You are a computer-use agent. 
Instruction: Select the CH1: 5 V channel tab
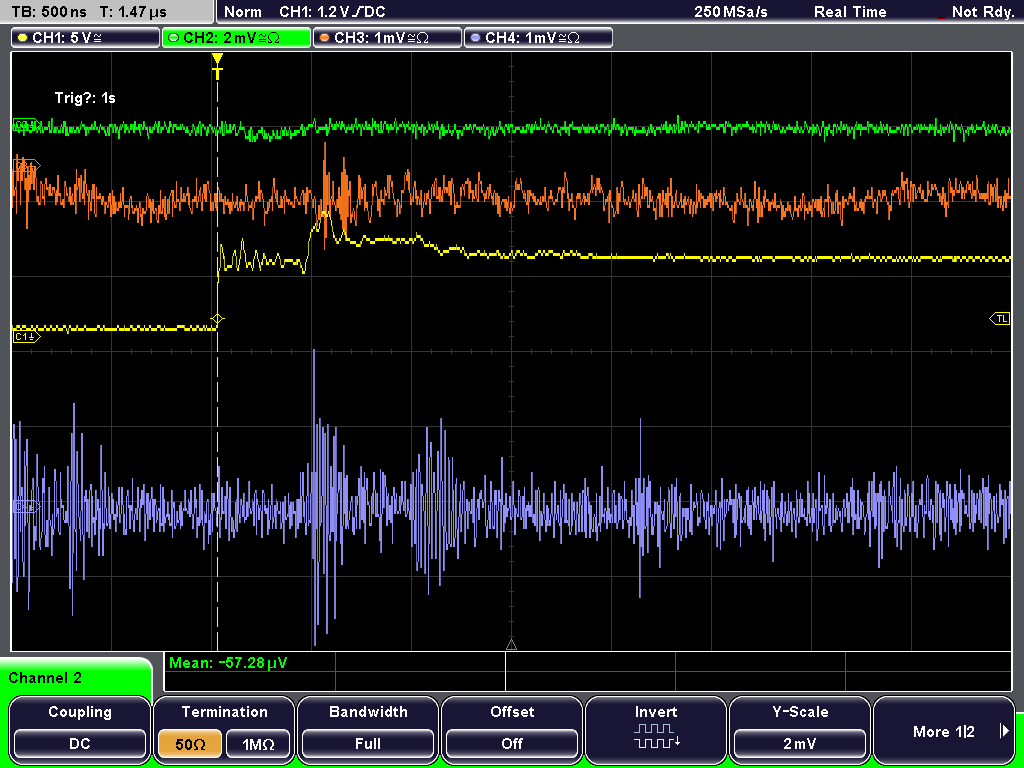[x=86, y=38]
